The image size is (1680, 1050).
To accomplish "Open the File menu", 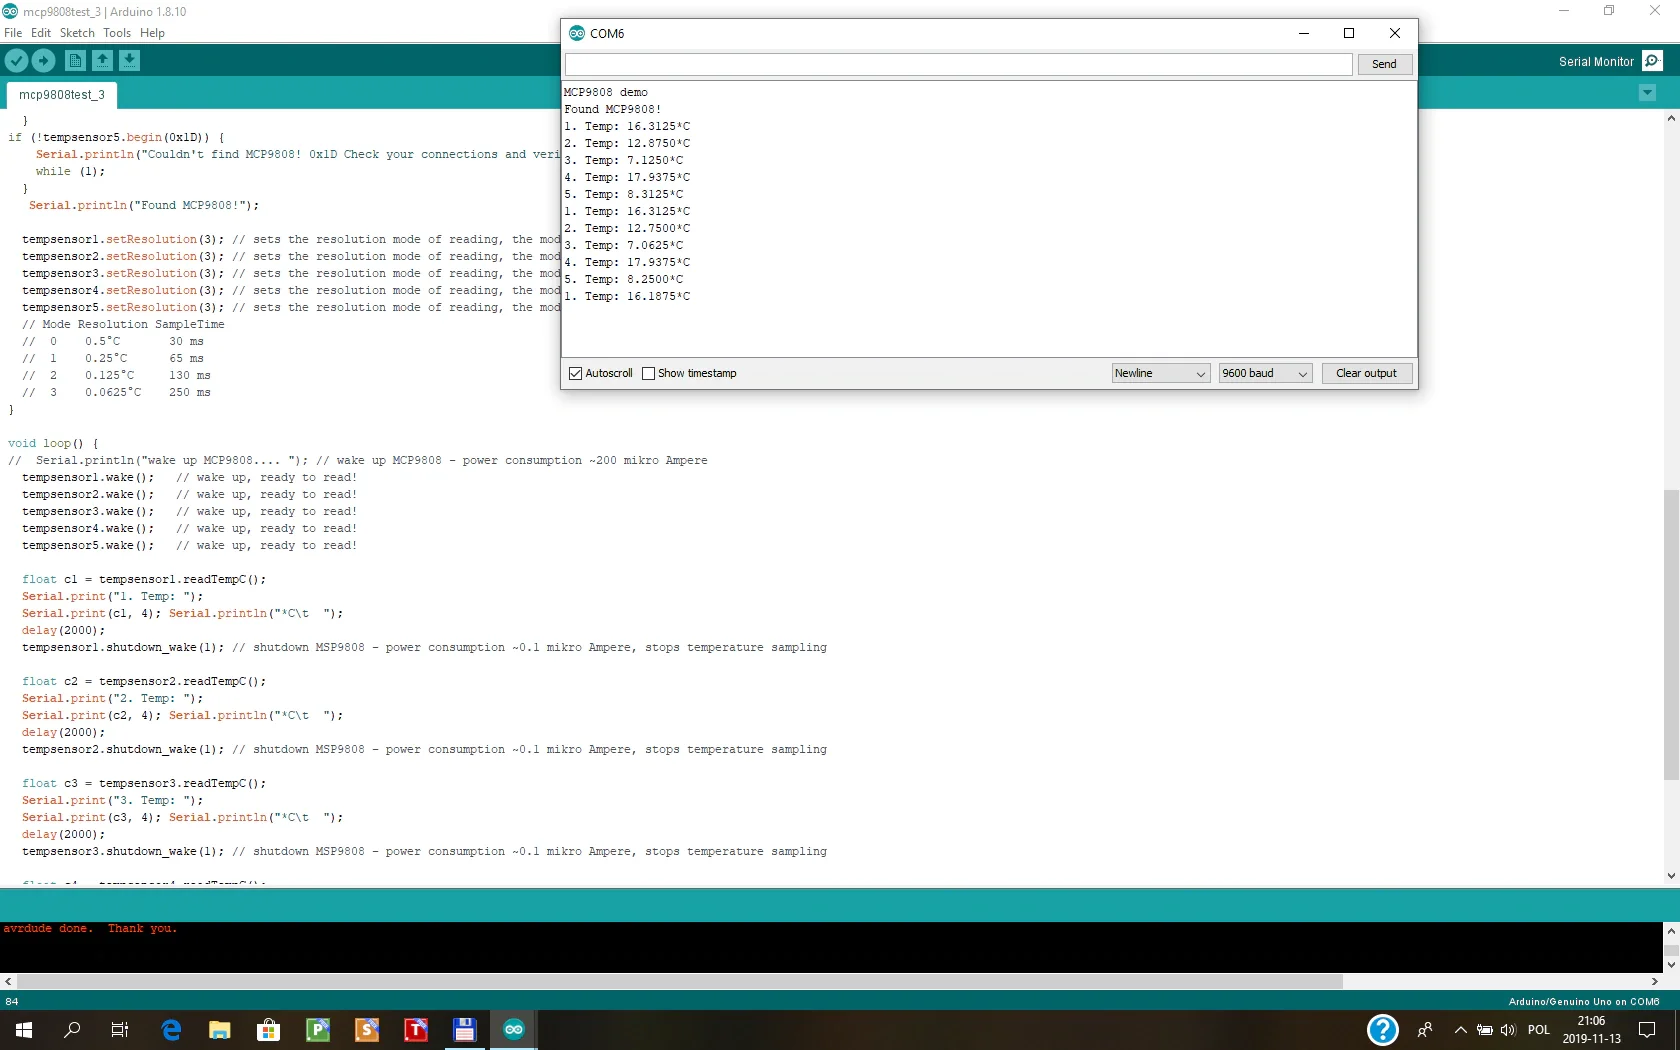I will pyautogui.click(x=13, y=33).
